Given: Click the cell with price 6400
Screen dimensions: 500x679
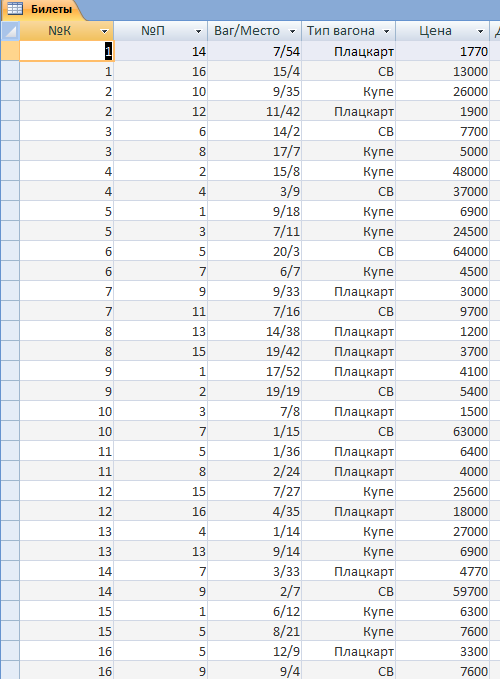Looking at the screenshot, I should pos(442,451).
